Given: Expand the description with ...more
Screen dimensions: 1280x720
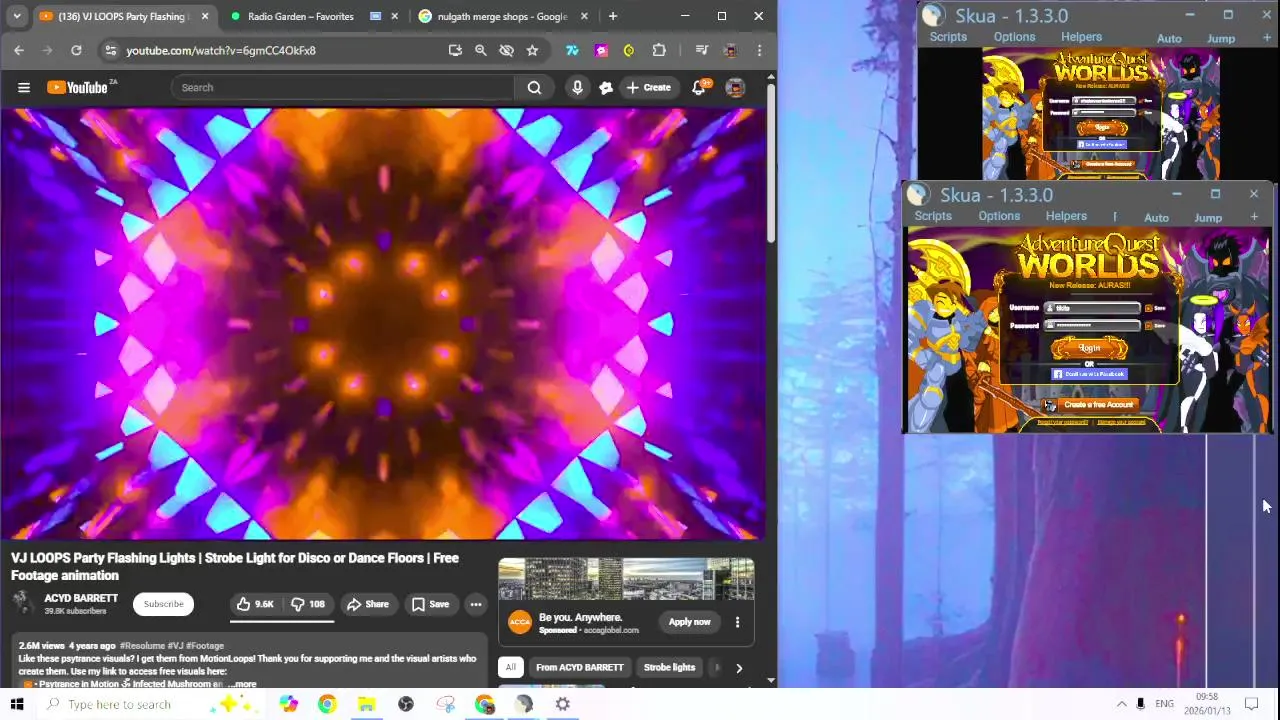Looking at the screenshot, I should [x=240, y=684].
